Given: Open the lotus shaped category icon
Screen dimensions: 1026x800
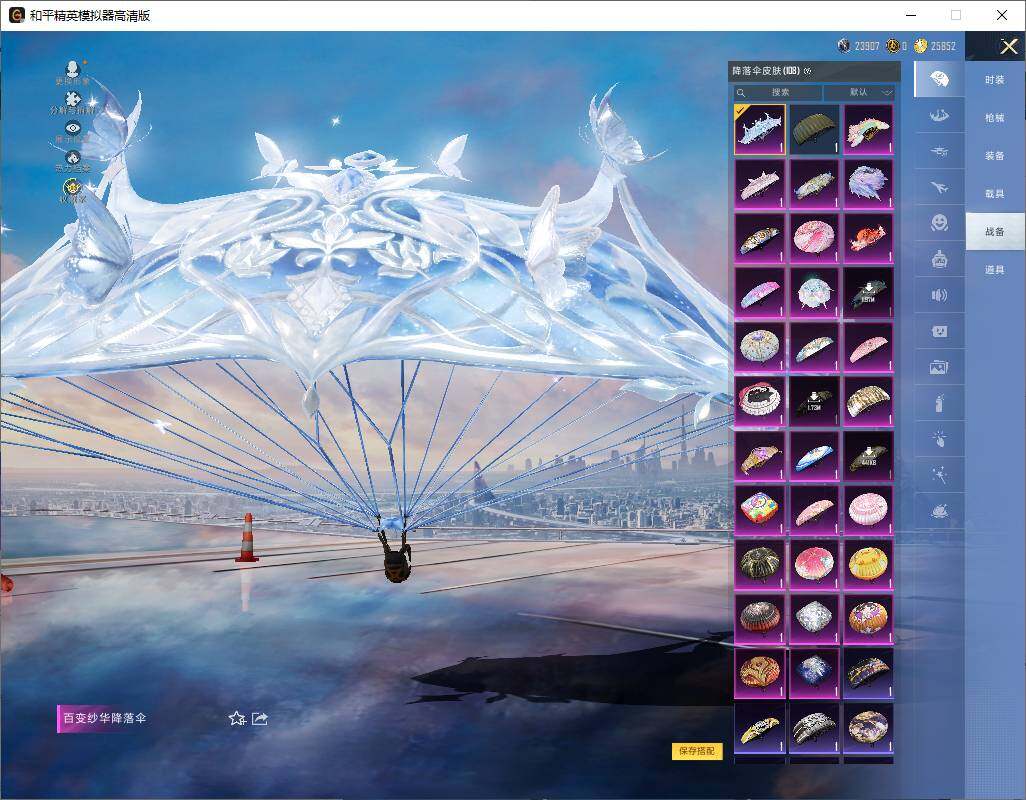Looking at the screenshot, I should point(939,511).
